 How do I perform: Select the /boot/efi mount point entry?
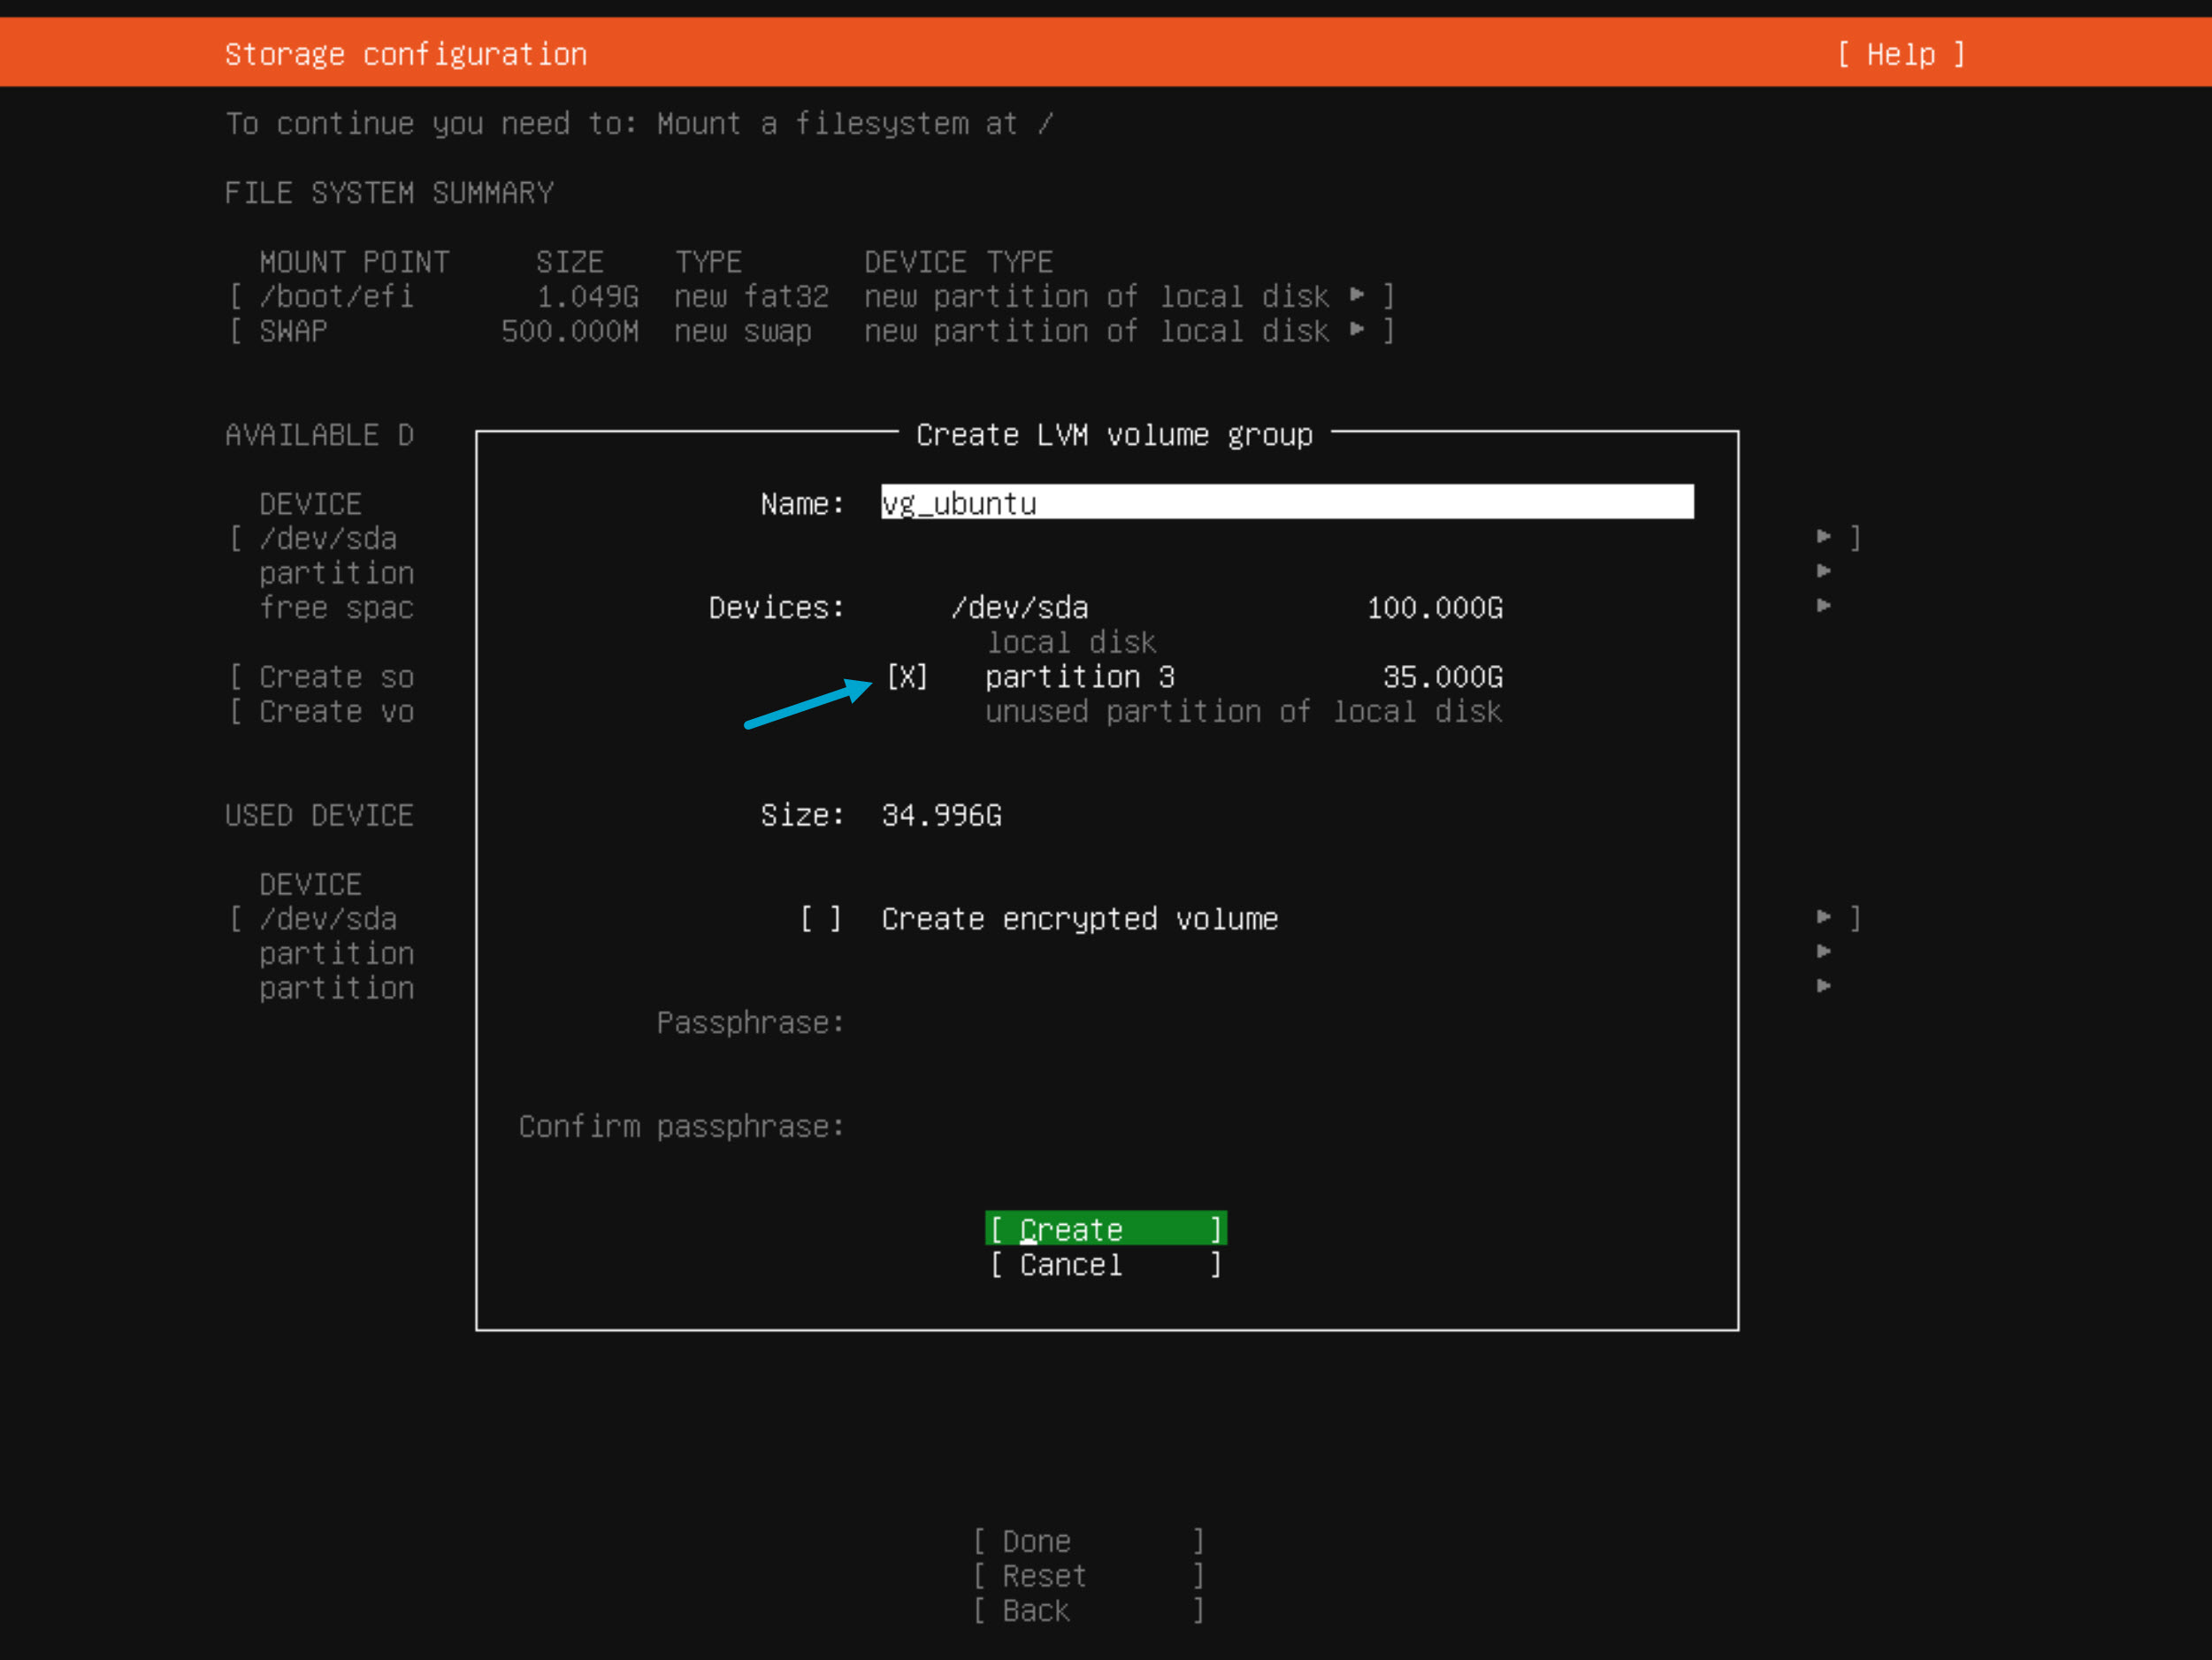(x=336, y=296)
